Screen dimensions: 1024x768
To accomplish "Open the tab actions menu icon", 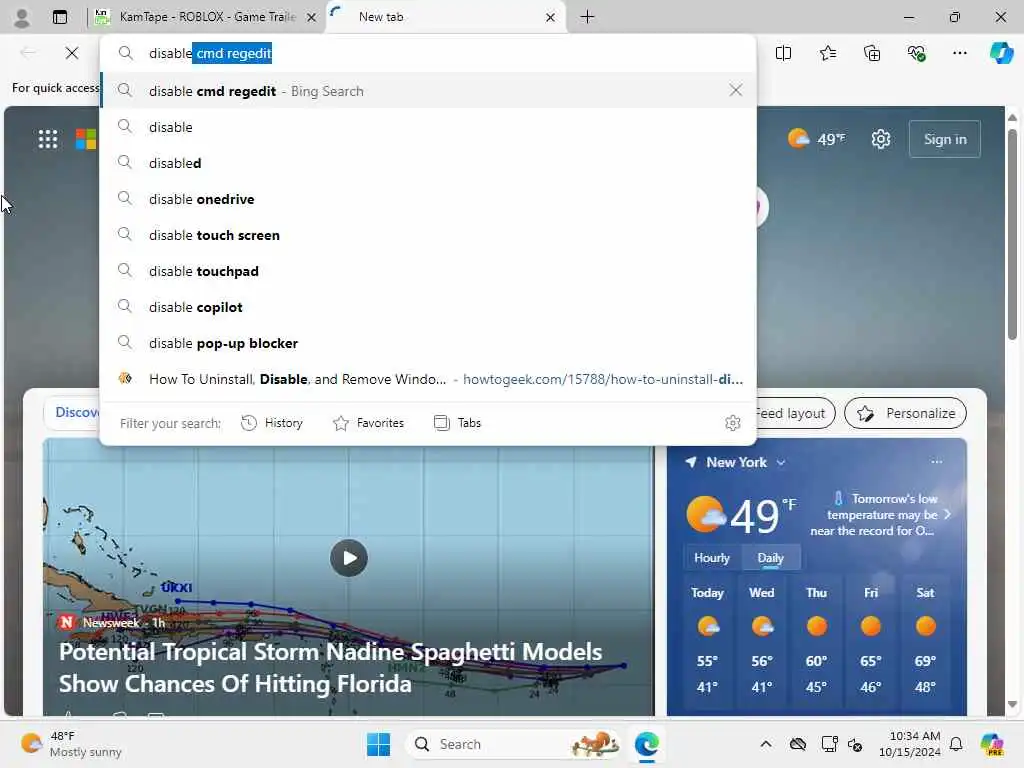I will [x=59, y=18].
